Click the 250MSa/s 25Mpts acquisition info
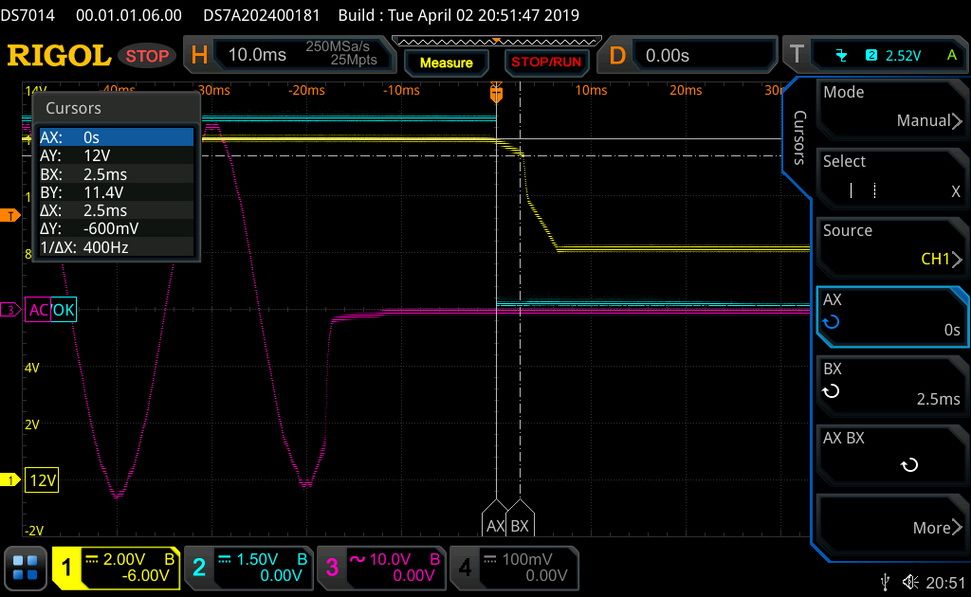The height and width of the screenshot is (597, 971). click(x=342, y=53)
